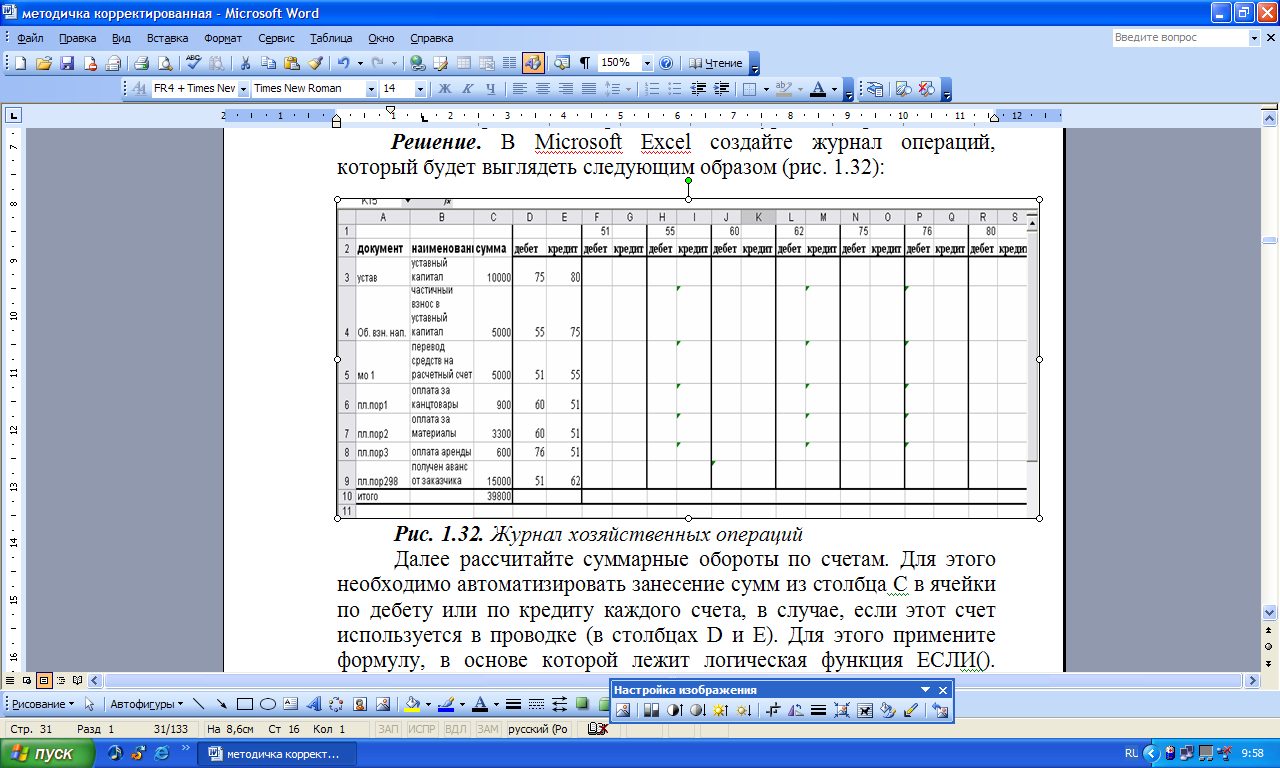Click the fill color paint bucket button
This screenshot has width=1280, height=768.
(x=414, y=704)
